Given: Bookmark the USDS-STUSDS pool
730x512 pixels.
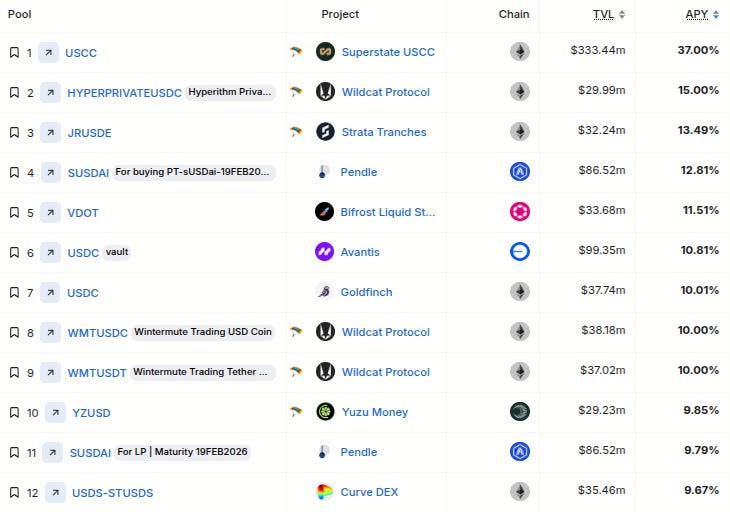Looking at the screenshot, I should pos(14,492).
